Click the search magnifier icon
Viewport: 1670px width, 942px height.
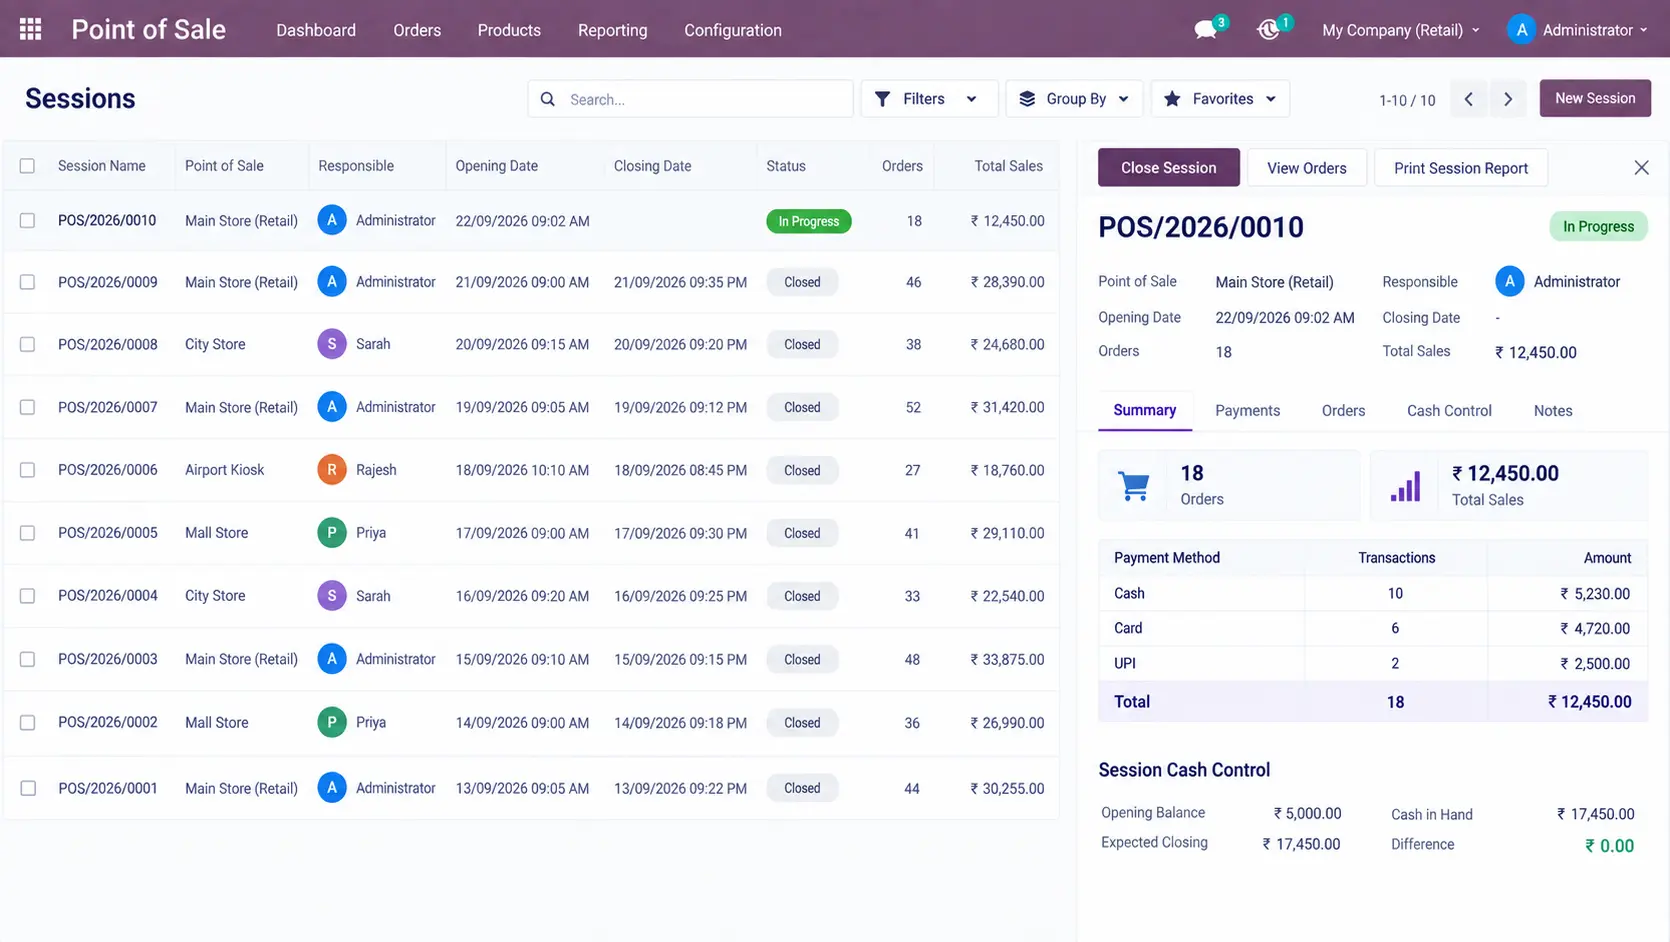tap(547, 99)
